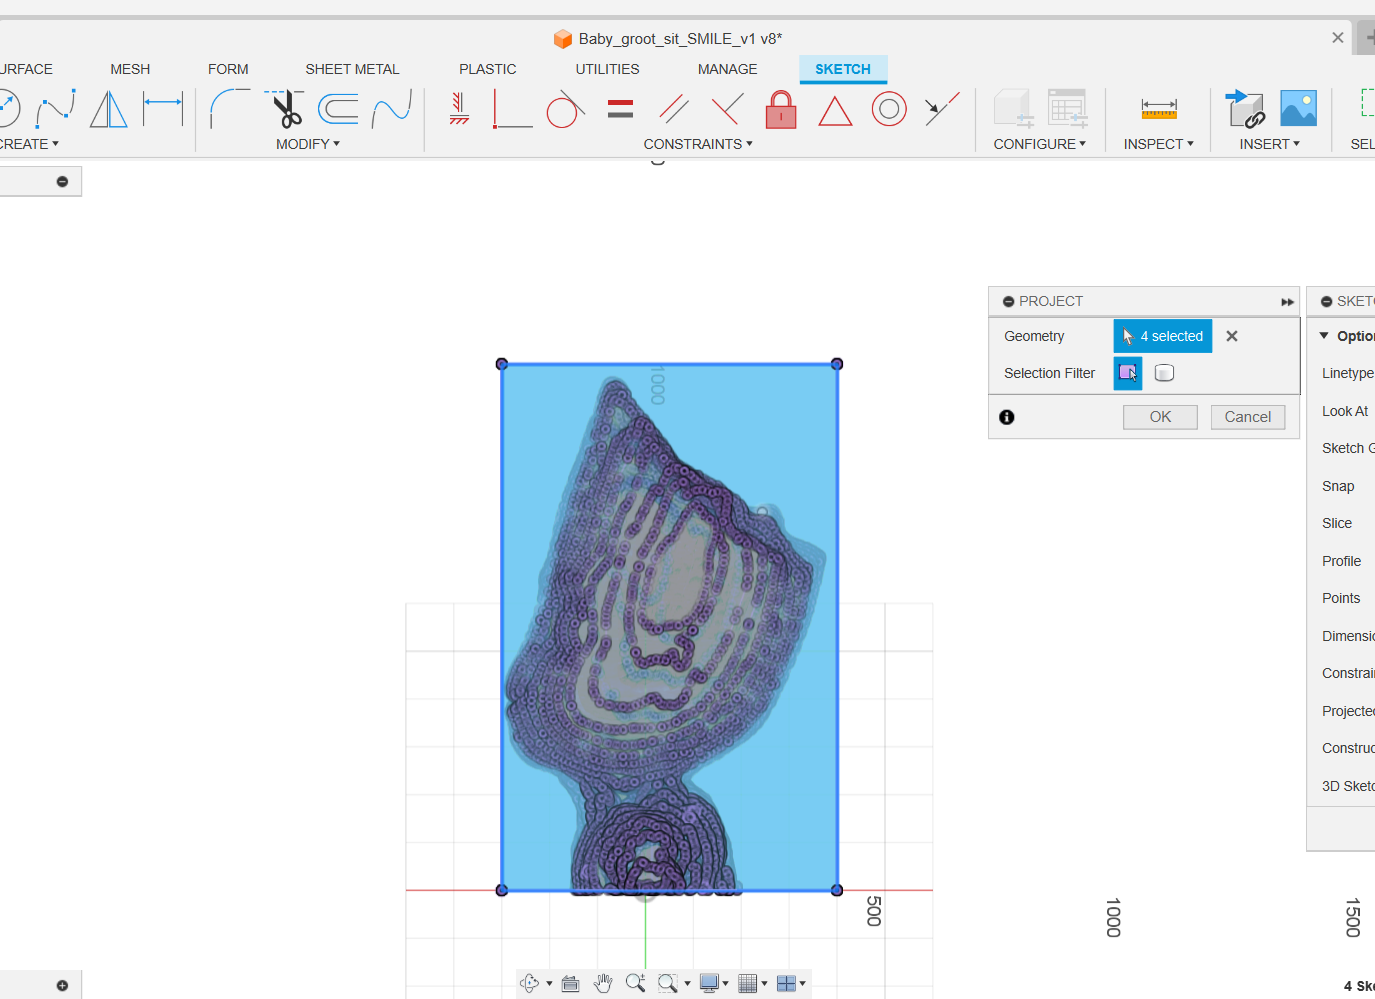The width and height of the screenshot is (1375, 999).
Task: Open the INSERT dropdown menu
Action: (x=1270, y=144)
